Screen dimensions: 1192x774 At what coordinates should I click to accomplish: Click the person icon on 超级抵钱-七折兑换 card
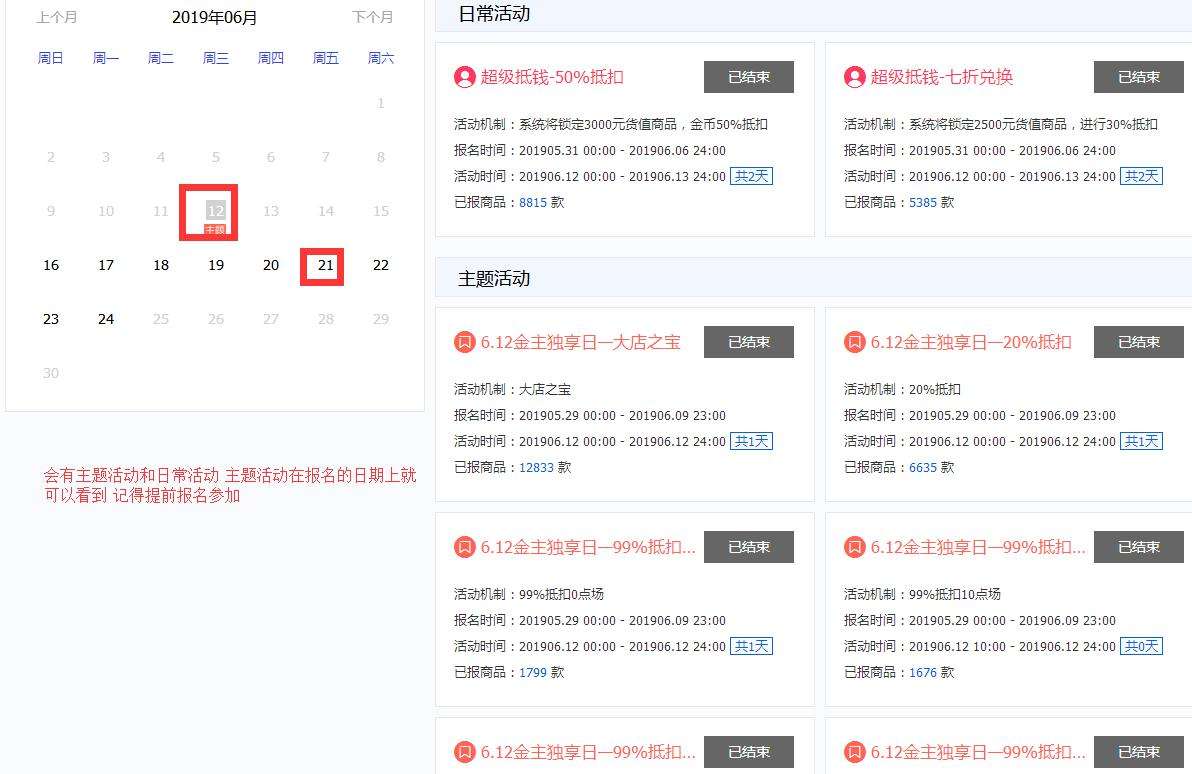tap(853, 77)
